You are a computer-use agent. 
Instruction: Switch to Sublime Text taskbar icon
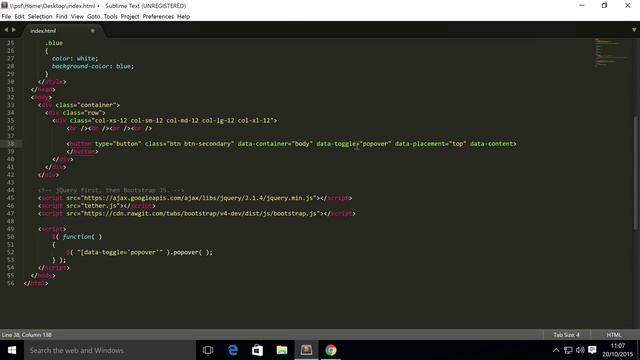pos(306,350)
